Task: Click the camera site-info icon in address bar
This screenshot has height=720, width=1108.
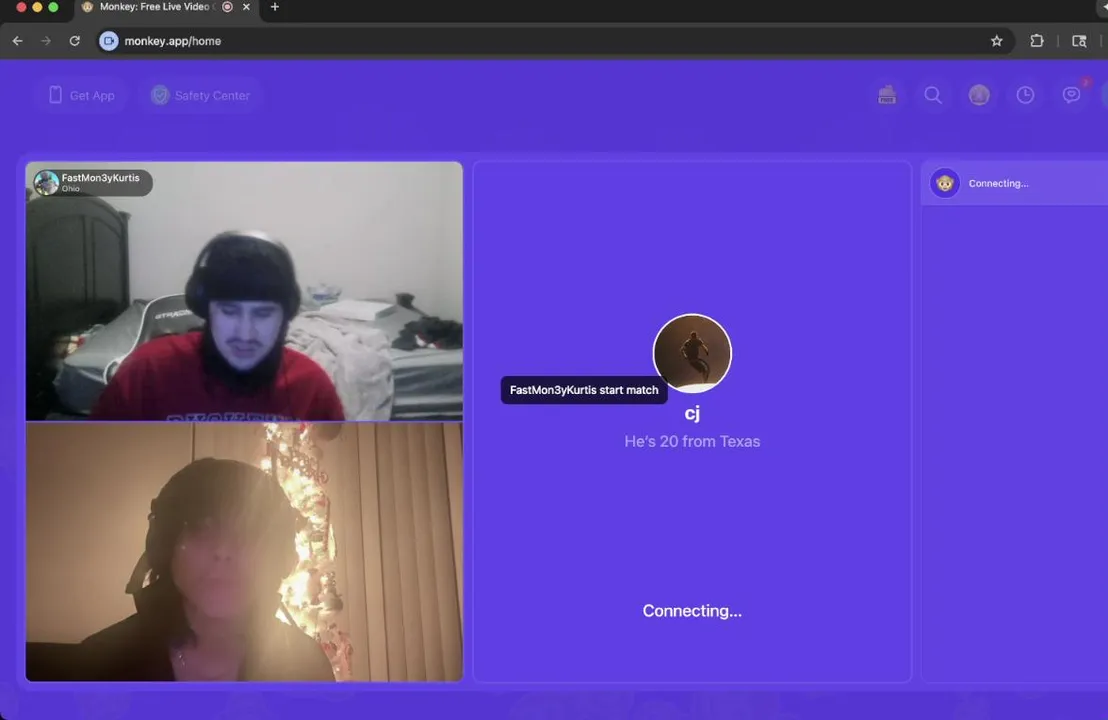Action: pos(109,41)
